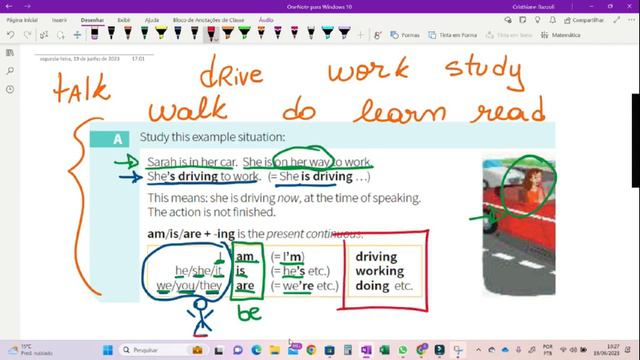Show recent notes clock icon
Image resolution: width=640 pixels, height=360 pixels.
10,89
